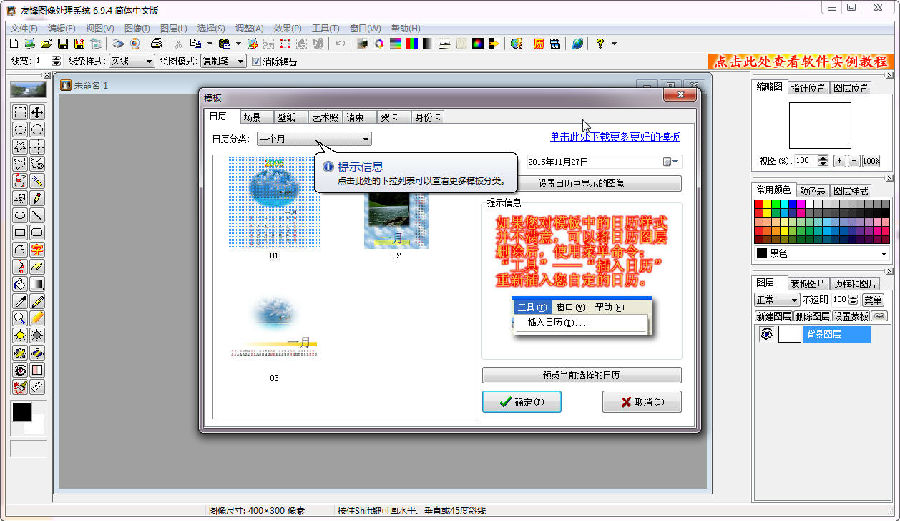Viewport: 900px width, 521px height.
Task: Click the 取消 cancel button
Action: (x=642, y=401)
